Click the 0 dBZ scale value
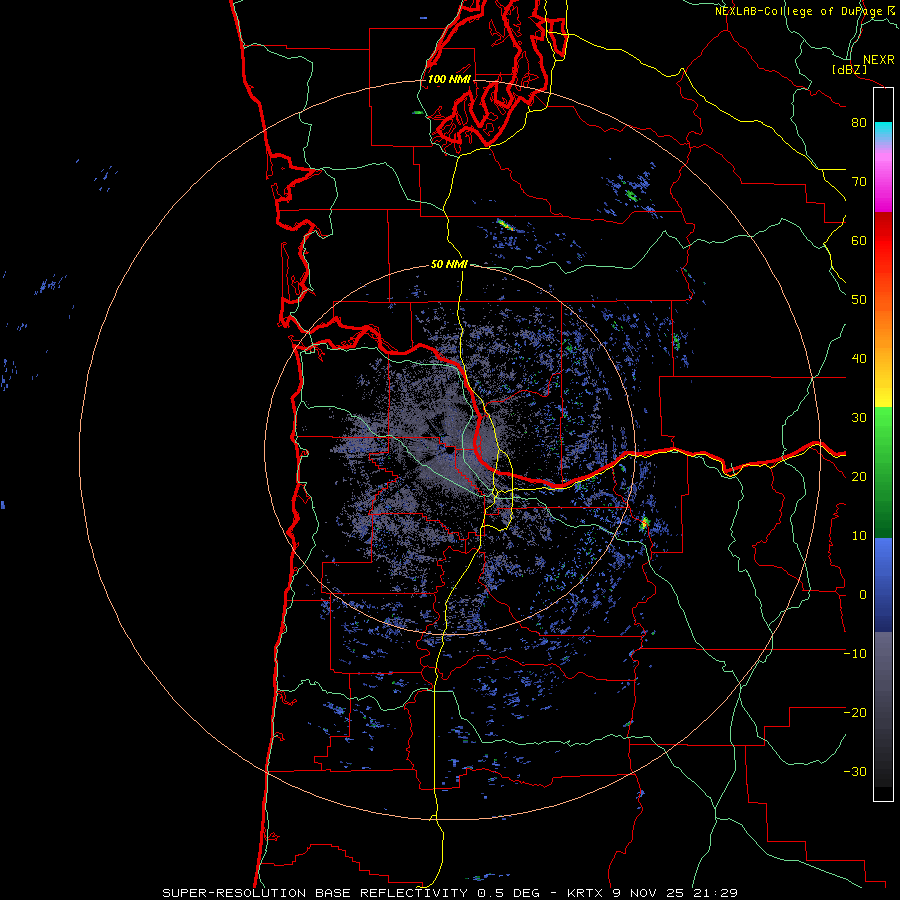This screenshot has width=900, height=900. 863,595
